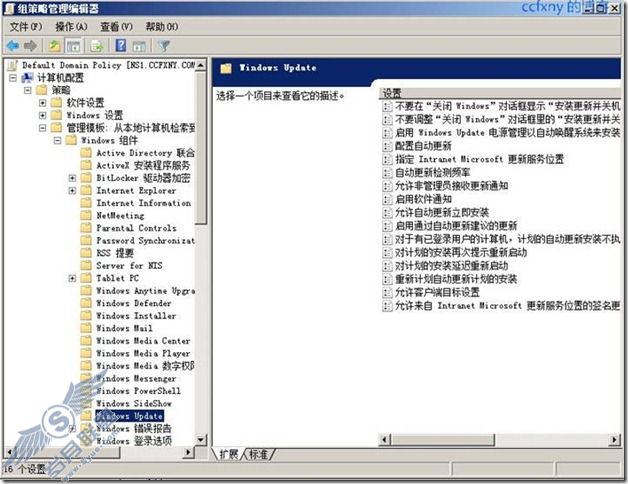This screenshot has width=628, height=484.
Task: Click folder icon next to NetMeeting
Action: [86, 216]
